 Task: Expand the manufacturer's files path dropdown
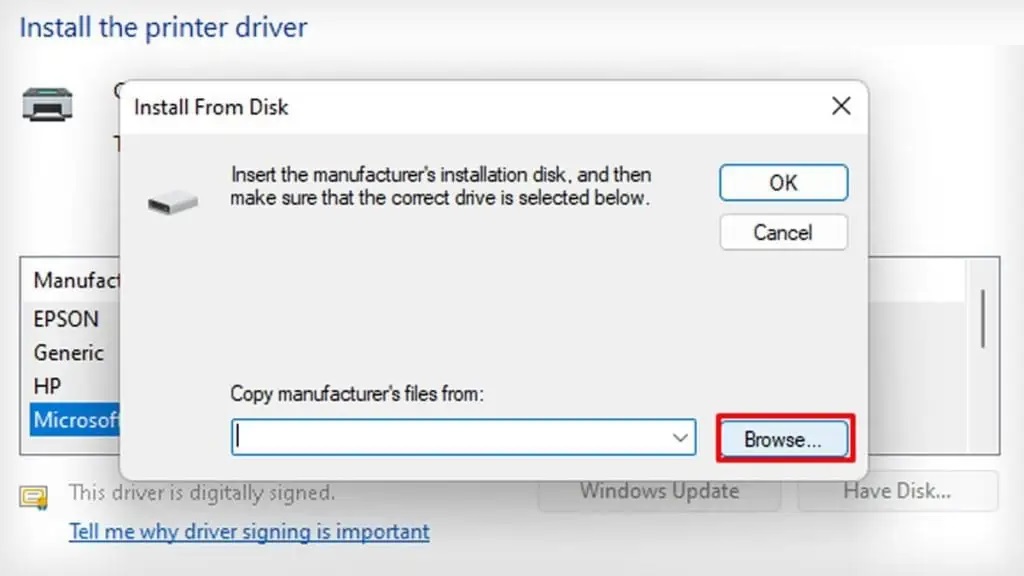[x=681, y=438]
